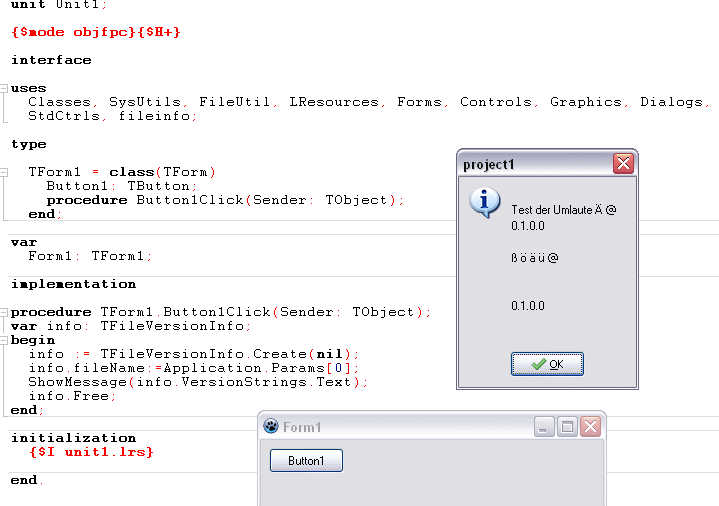Click 'TFileVersionInfo.Create(nil)' in code
The image size is (719, 506).
[x=226, y=354]
